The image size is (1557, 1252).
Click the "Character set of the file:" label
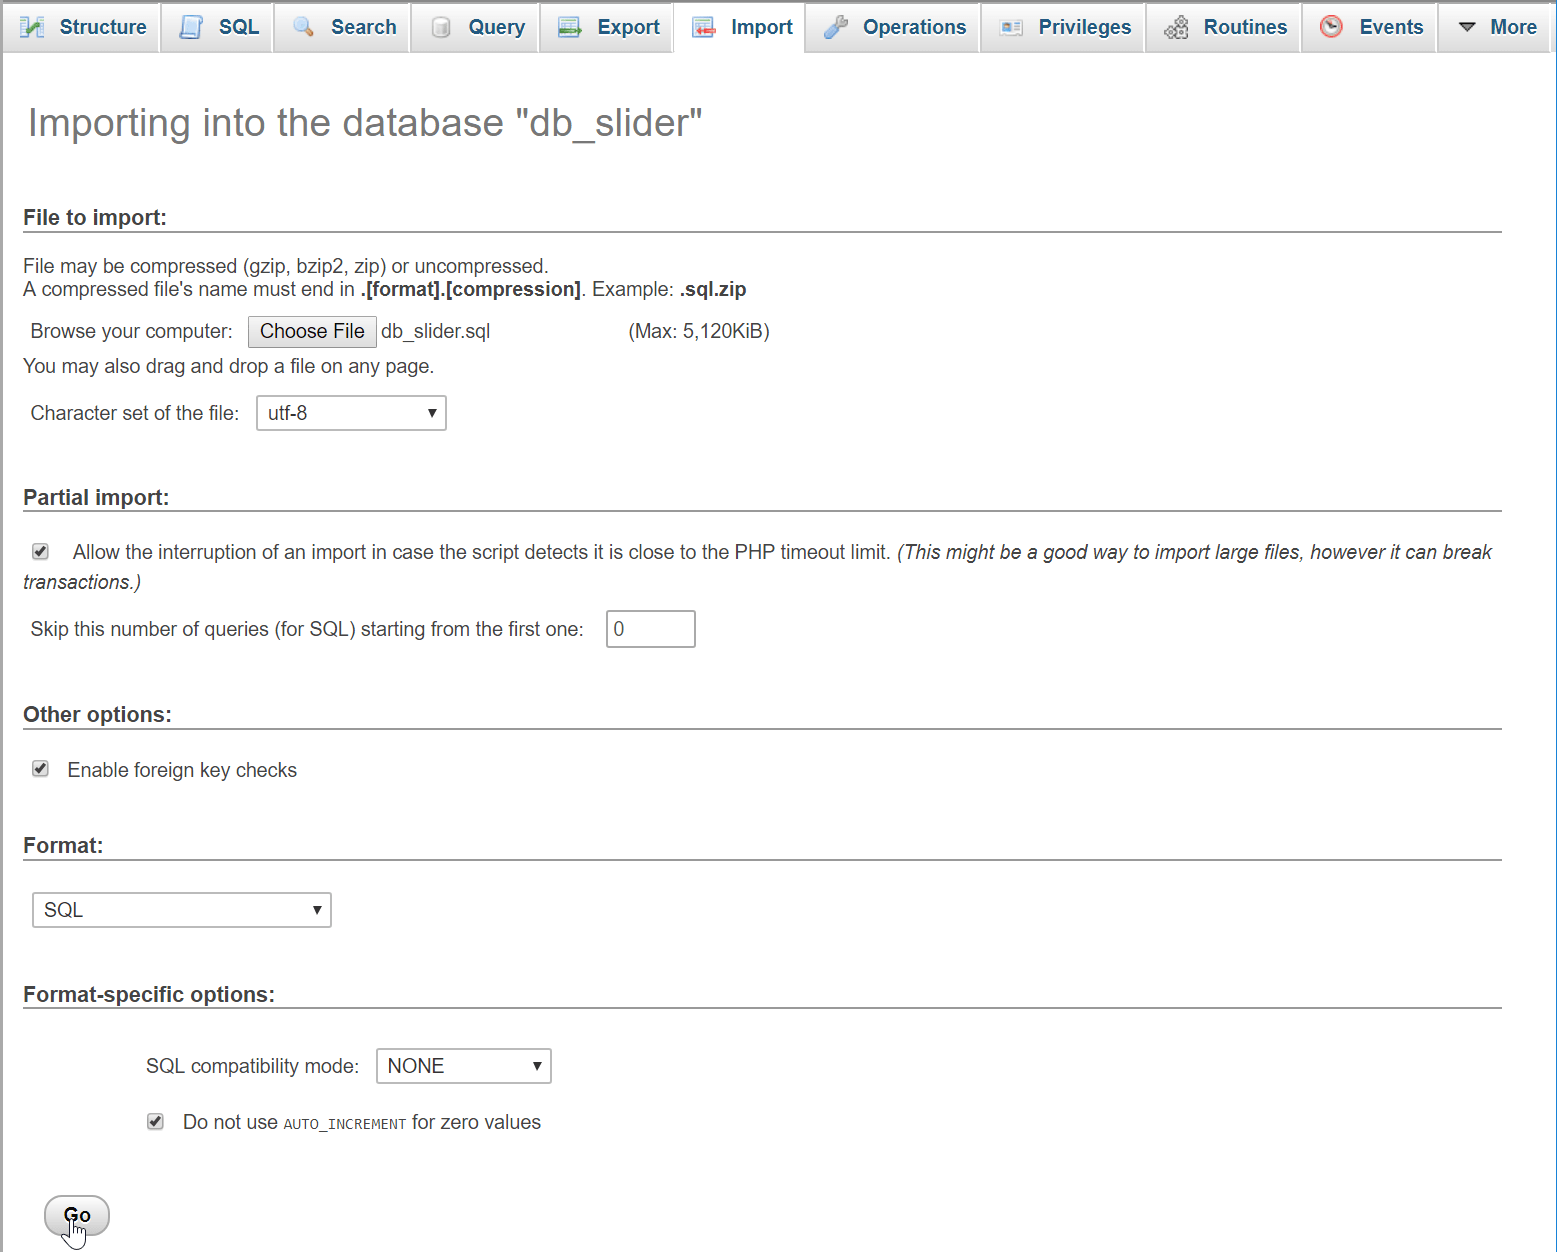pyautogui.click(x=135, y=413)
